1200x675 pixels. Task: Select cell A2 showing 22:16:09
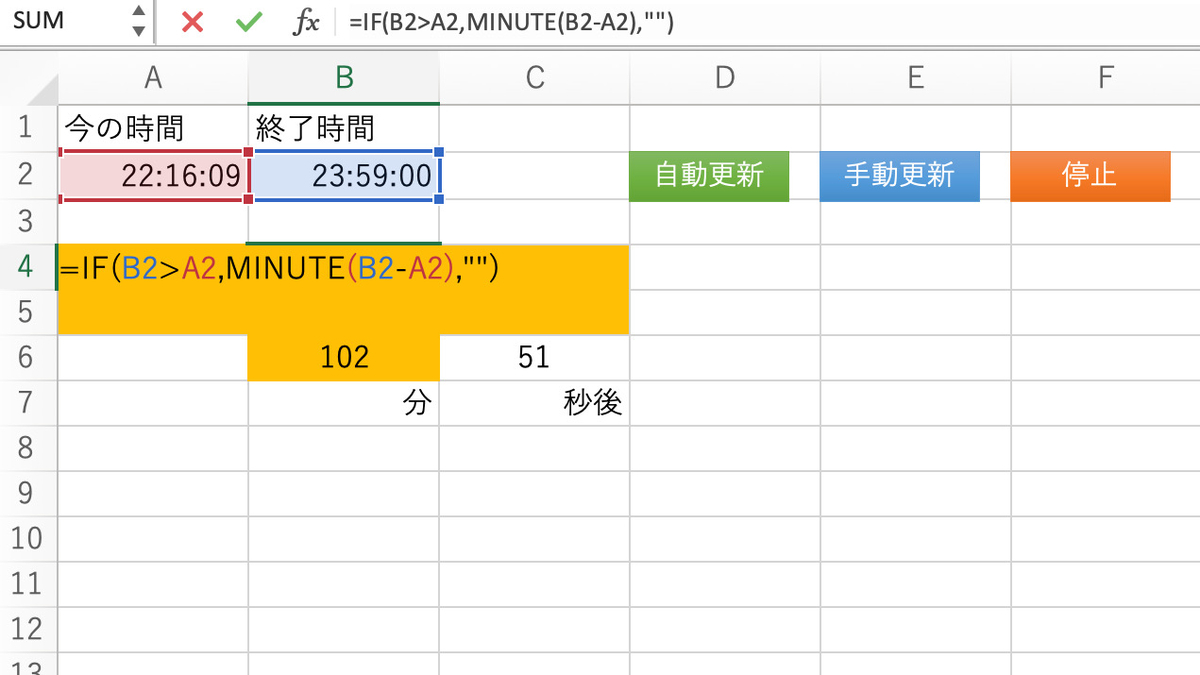coord(152,175)
